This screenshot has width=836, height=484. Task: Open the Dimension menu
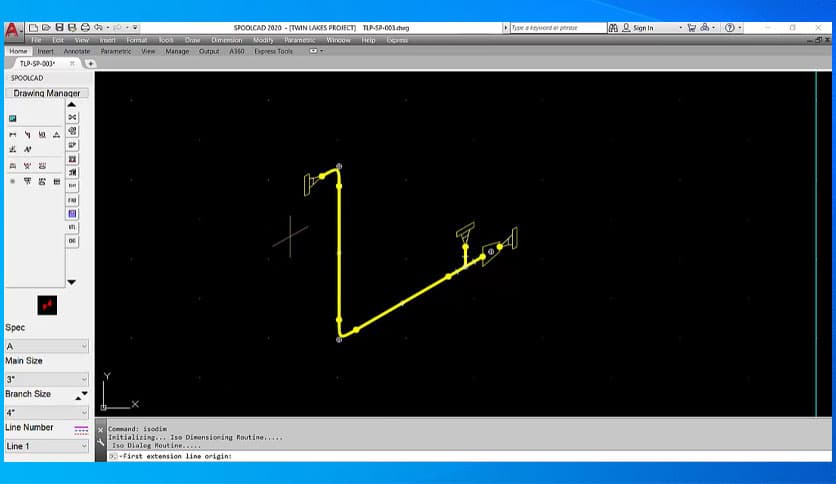227,40
